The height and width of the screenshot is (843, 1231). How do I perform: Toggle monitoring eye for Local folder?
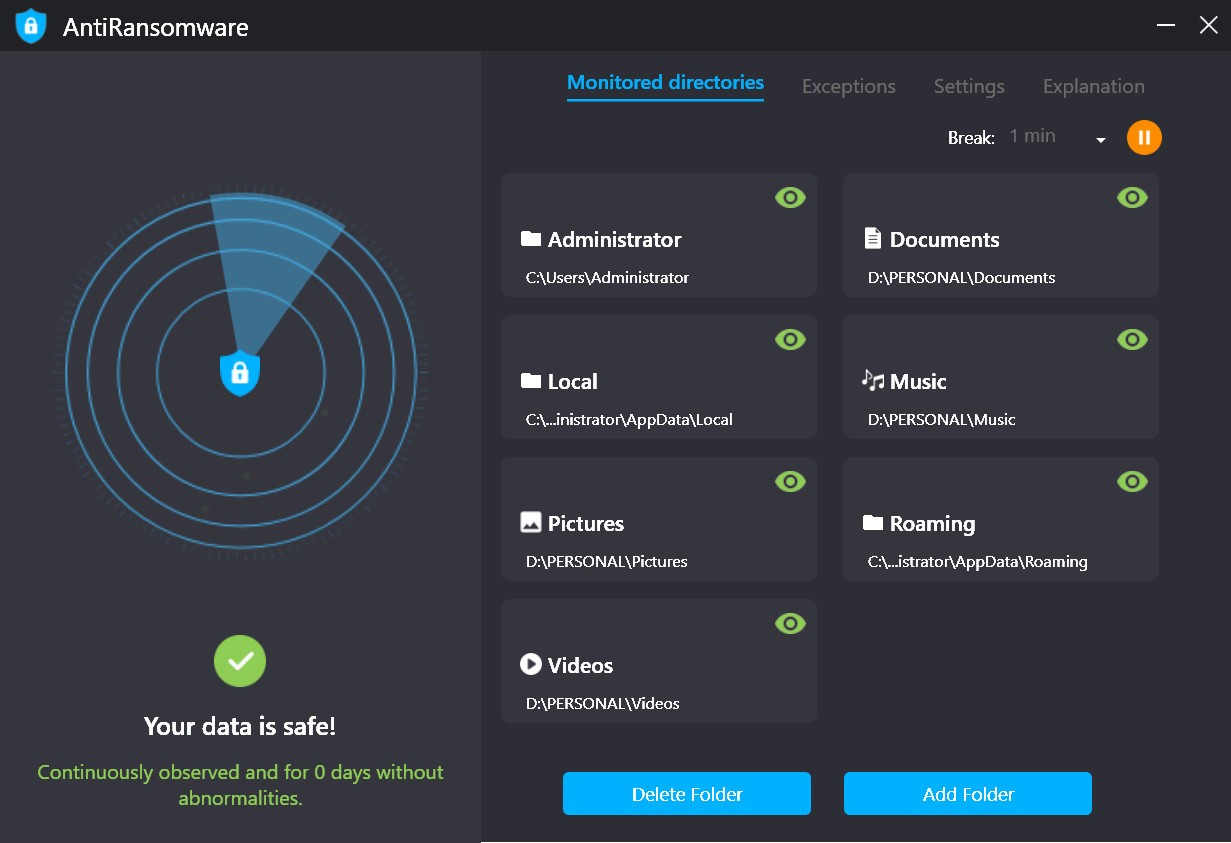tap(790, 340)
